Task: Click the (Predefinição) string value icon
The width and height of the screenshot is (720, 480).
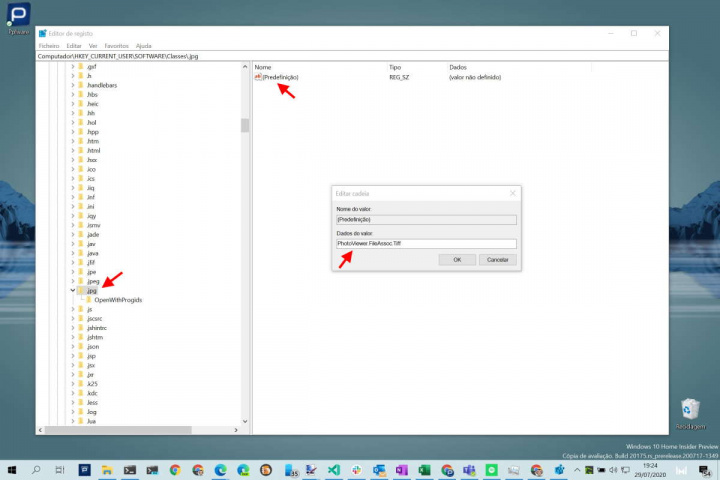Action: coord(258,77)
